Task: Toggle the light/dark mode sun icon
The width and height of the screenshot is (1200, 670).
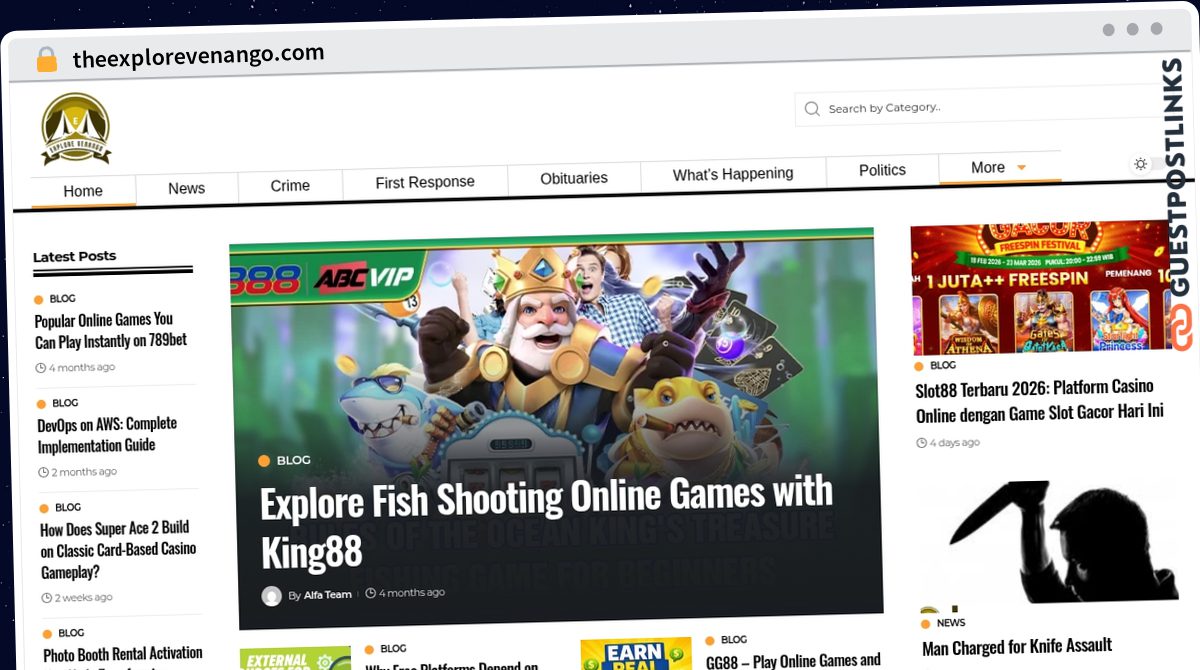Action: (x=1140, y=164)
